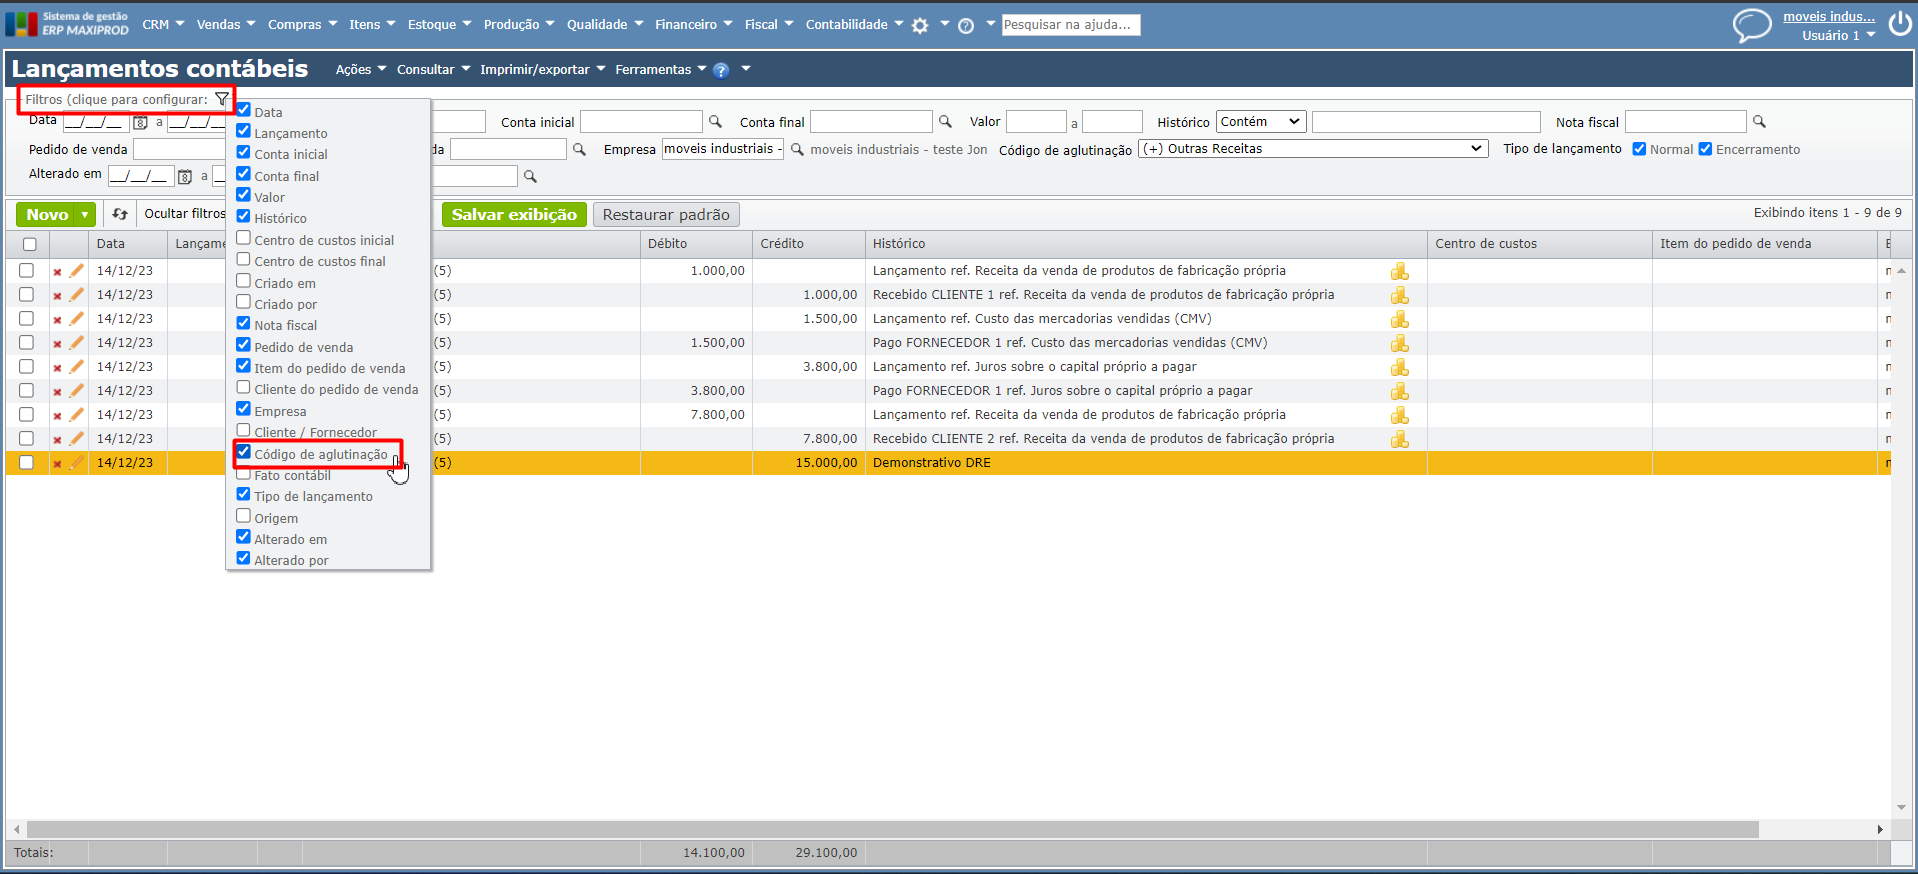Open the moveis indus... company link
This screenshot has height=874, width=1918.
1829,17
